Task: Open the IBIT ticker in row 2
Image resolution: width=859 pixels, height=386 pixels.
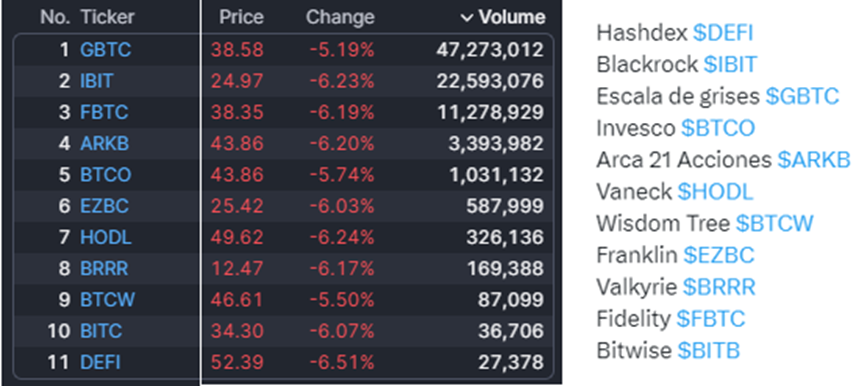Action: (x=96, y=82)
